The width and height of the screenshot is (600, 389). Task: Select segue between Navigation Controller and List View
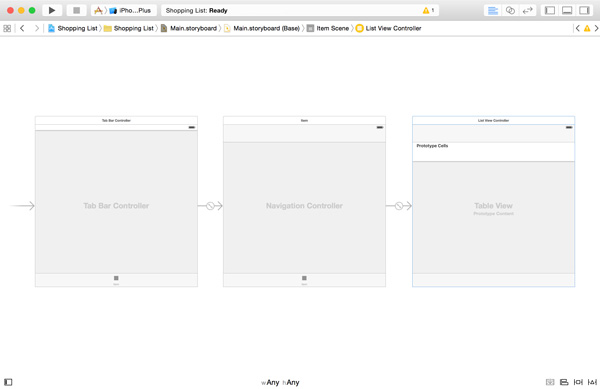(399, 206)
